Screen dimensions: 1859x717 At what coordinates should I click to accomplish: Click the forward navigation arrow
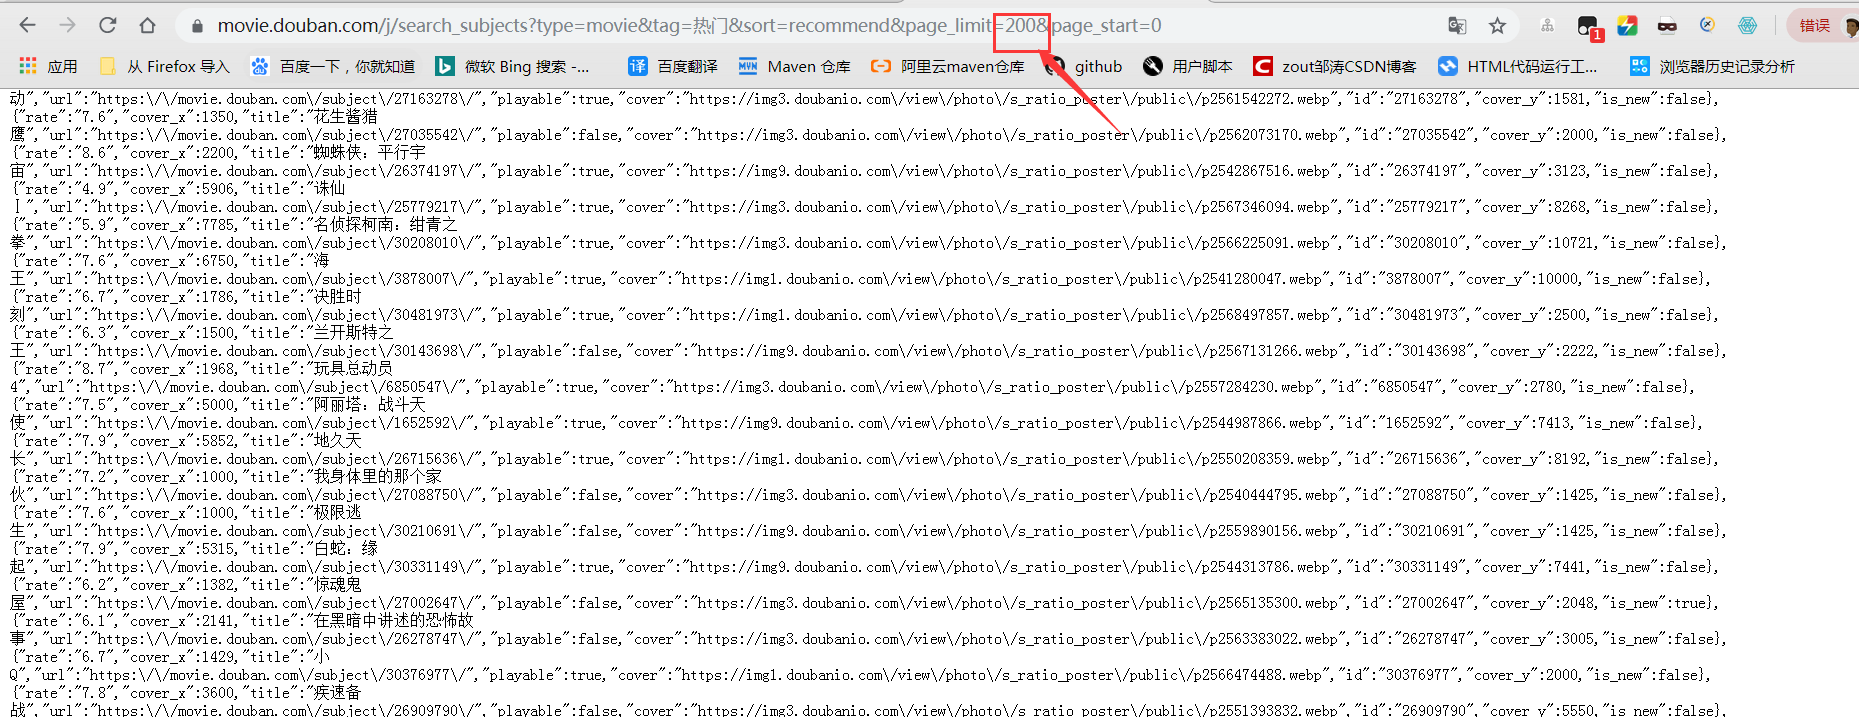tap(67, 25)
